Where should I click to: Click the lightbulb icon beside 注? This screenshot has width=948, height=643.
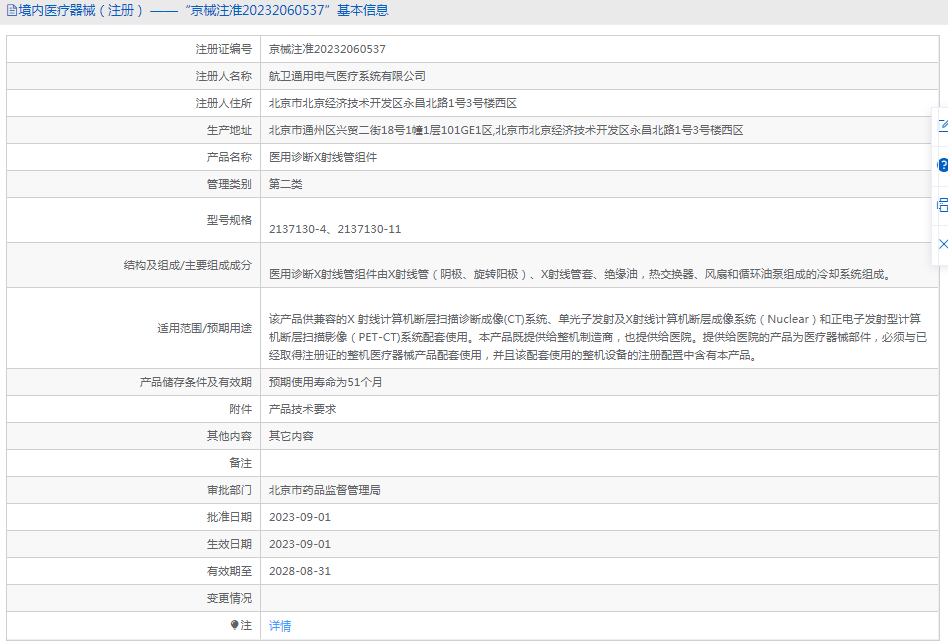[235, 625]
